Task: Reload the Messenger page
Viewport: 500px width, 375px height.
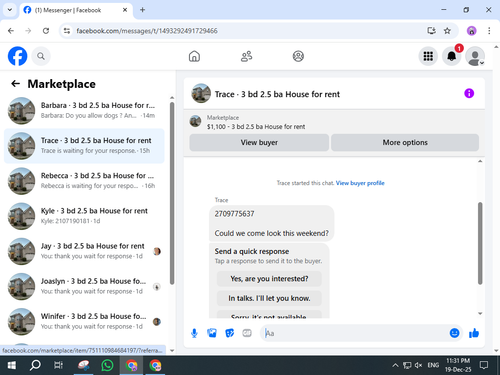Action: 46,31
